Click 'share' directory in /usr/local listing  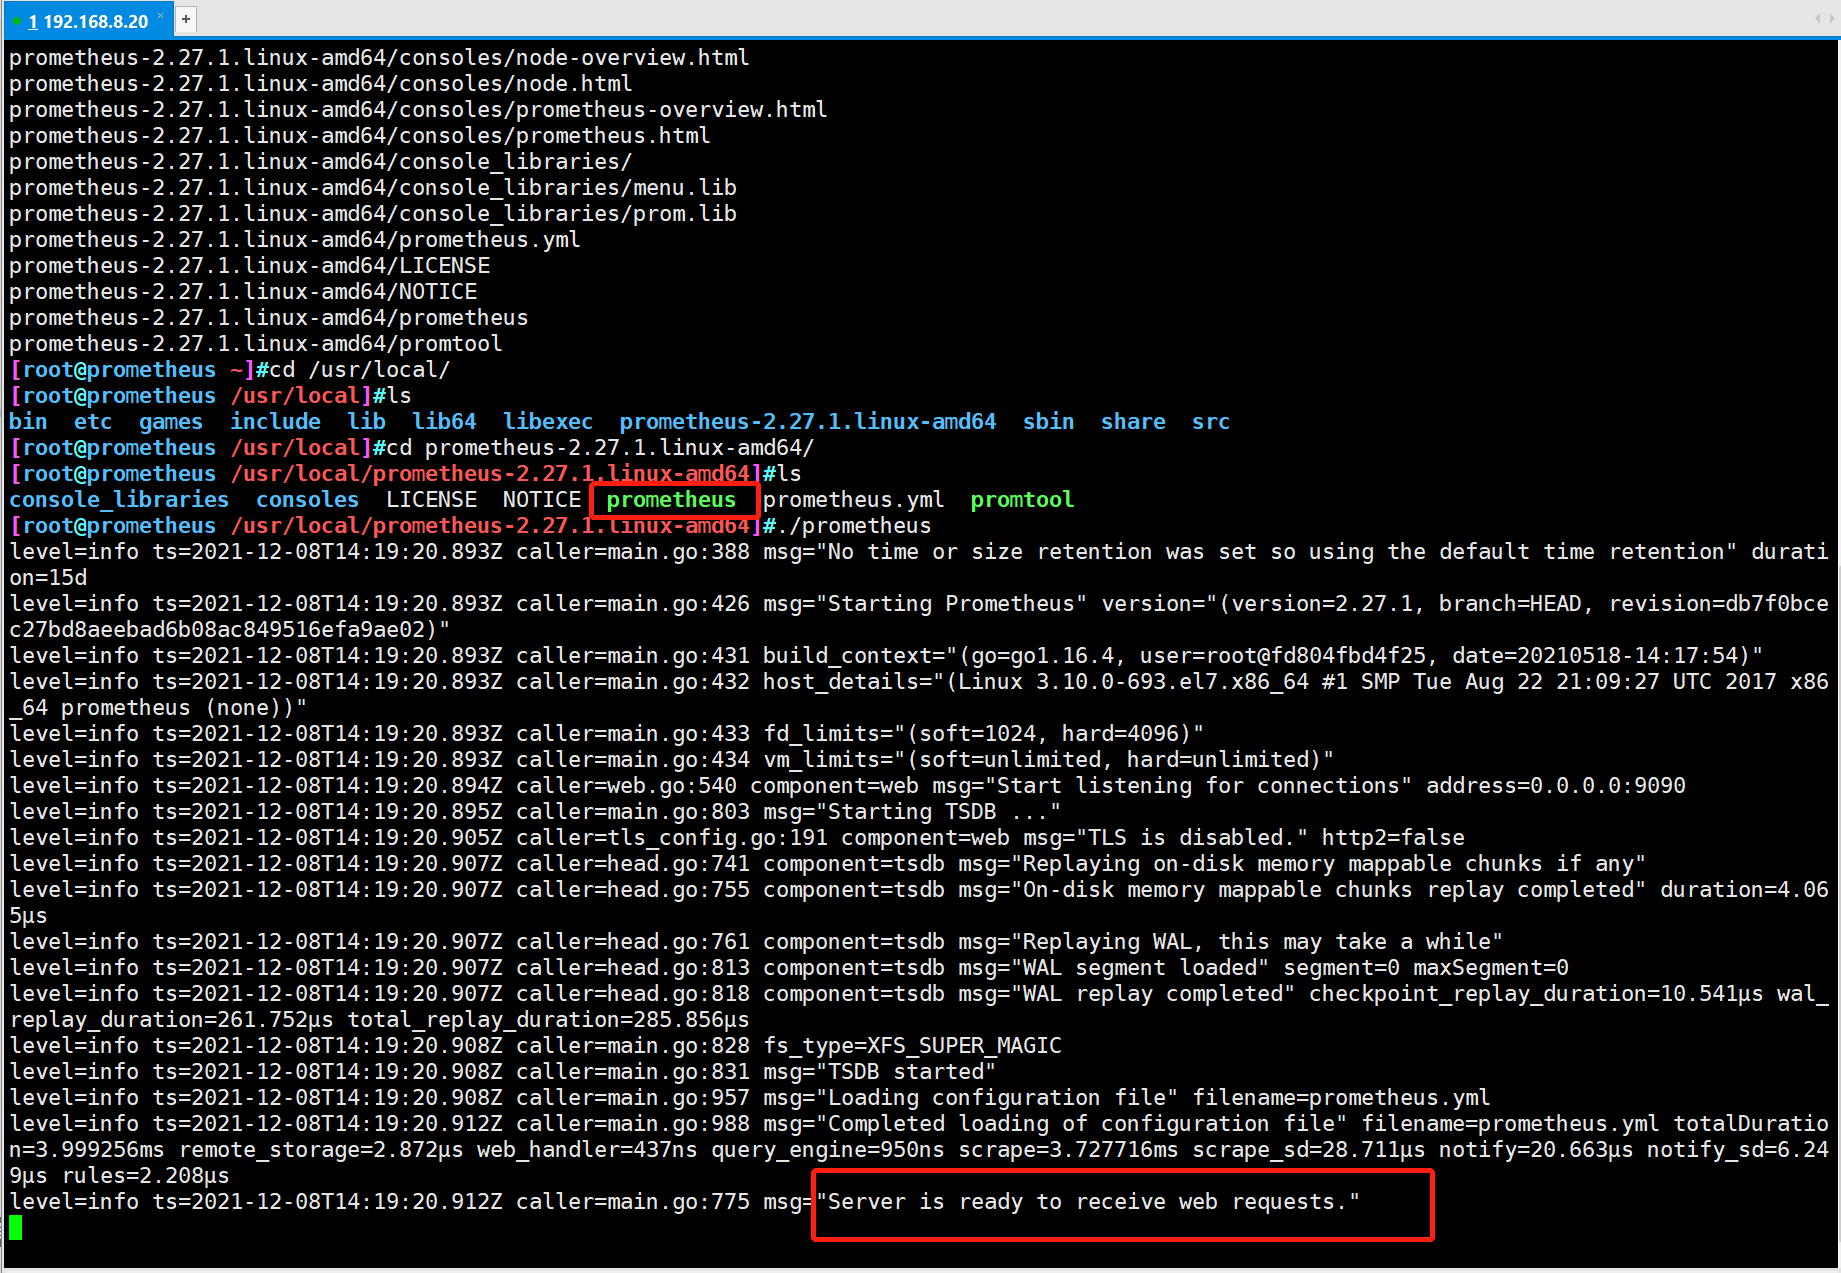1133,421
